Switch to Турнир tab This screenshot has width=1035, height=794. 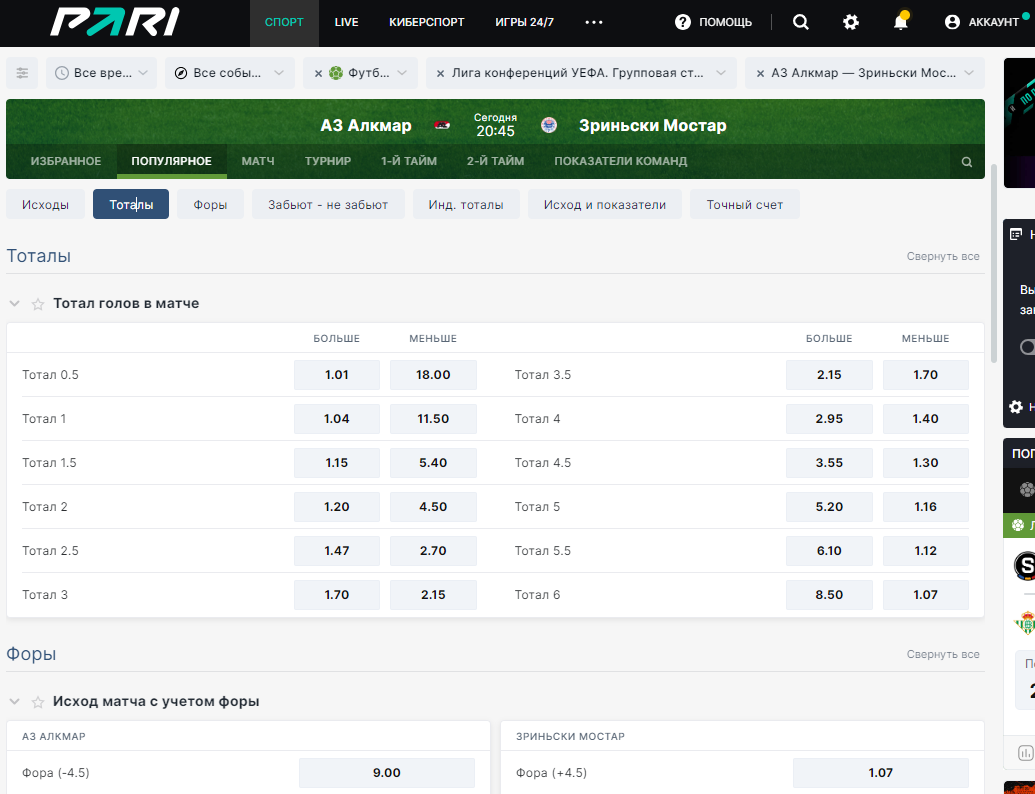tap(328, 161)
